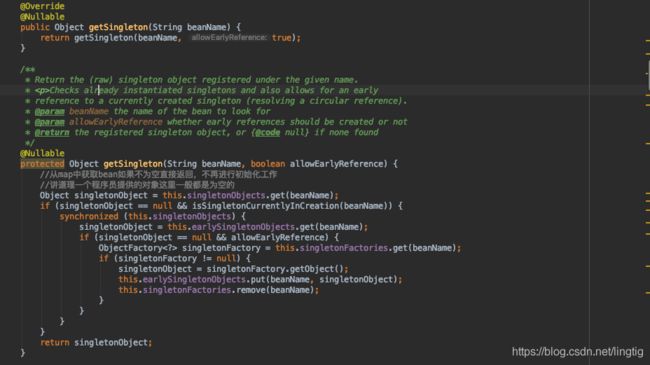Click the synchronized keyword

[89, 217]
